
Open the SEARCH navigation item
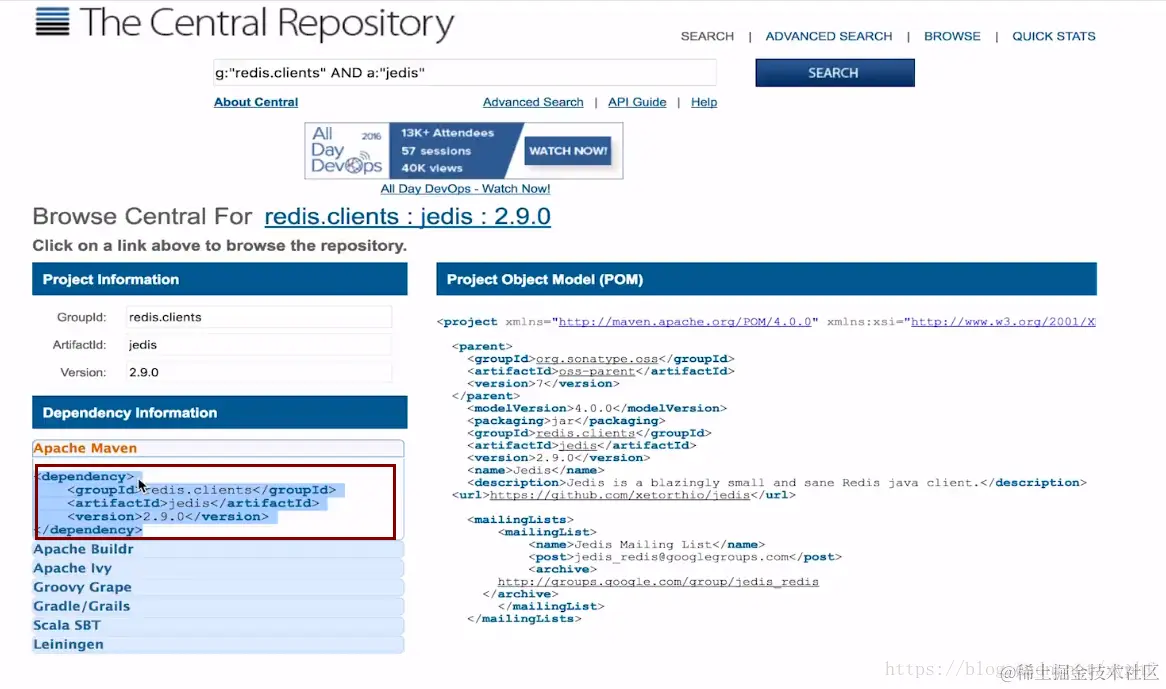tap(706, 36)
